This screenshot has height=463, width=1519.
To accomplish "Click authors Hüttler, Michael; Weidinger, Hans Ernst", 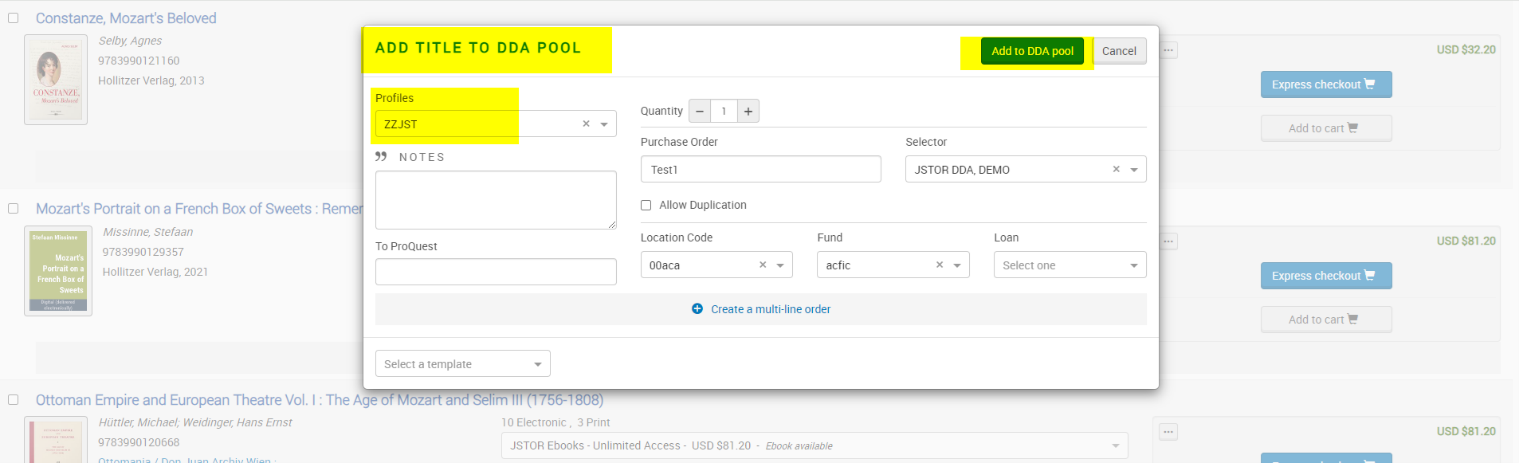I will (196, 423).
